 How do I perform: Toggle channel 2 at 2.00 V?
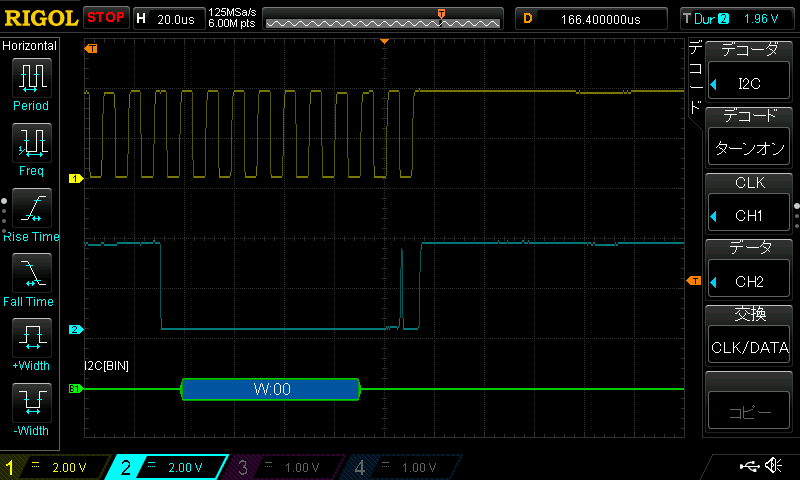[x=168, y=467]
